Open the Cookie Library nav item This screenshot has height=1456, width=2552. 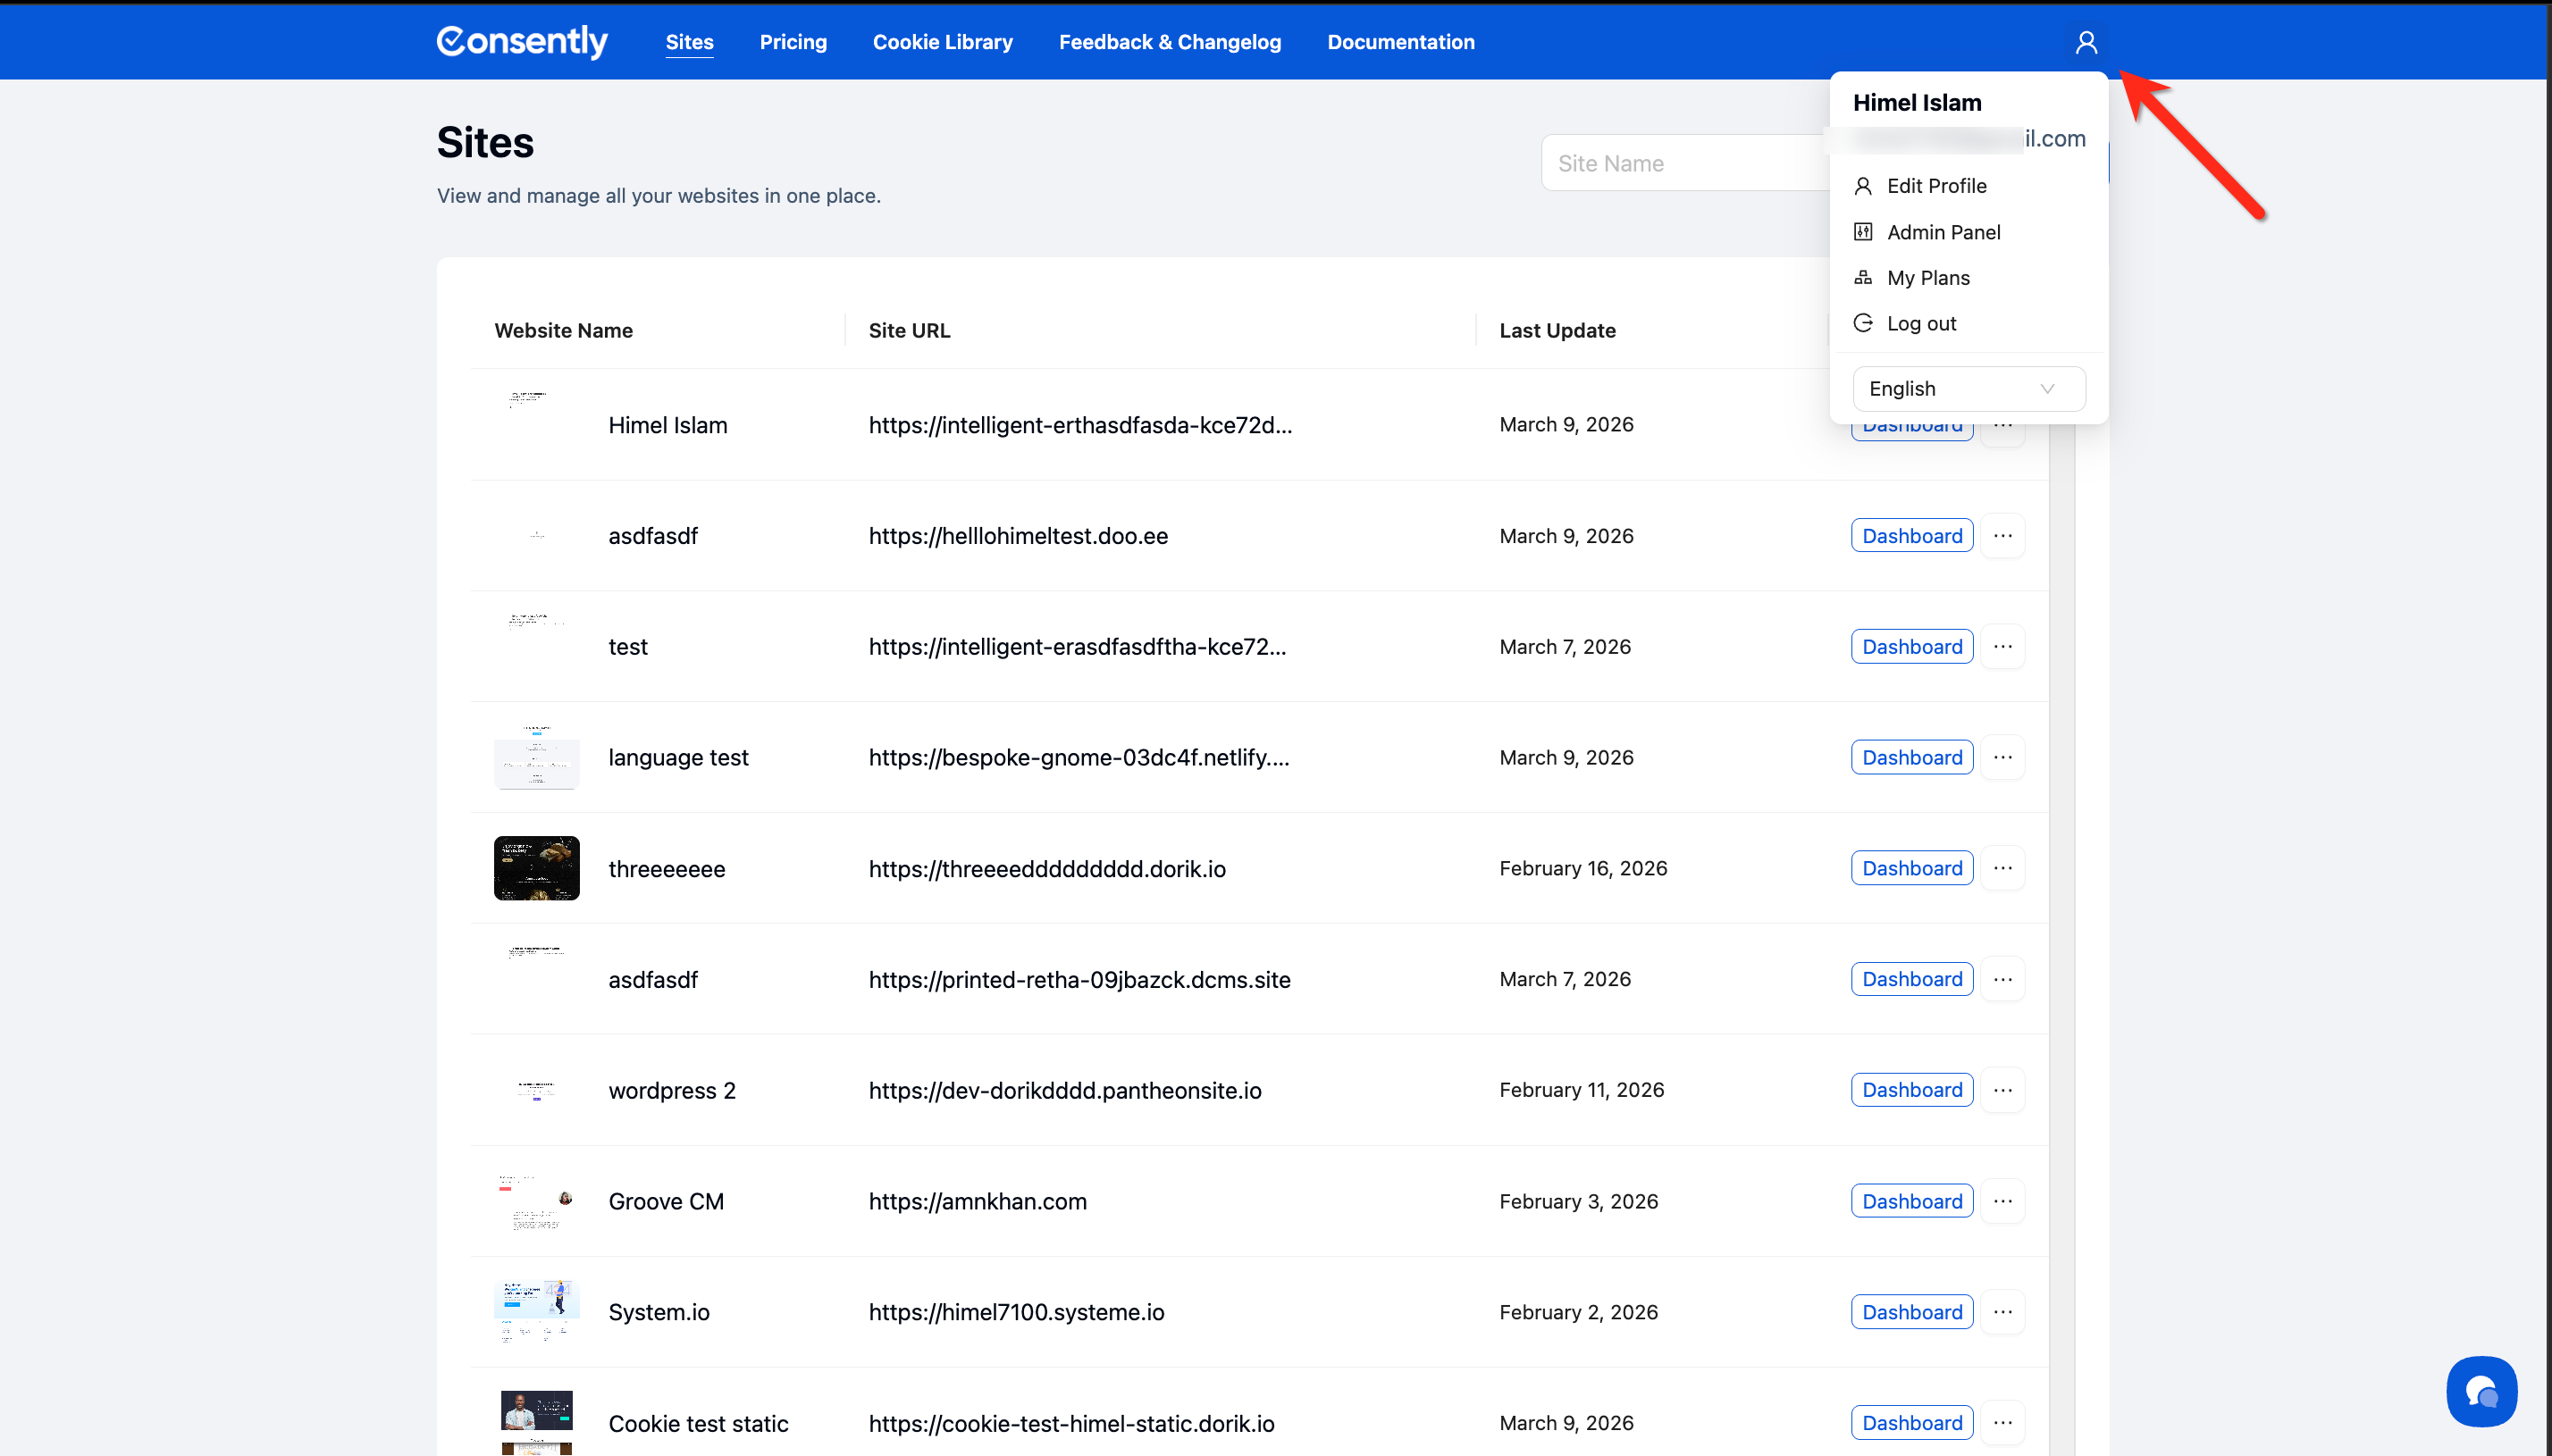coord(942,42)
